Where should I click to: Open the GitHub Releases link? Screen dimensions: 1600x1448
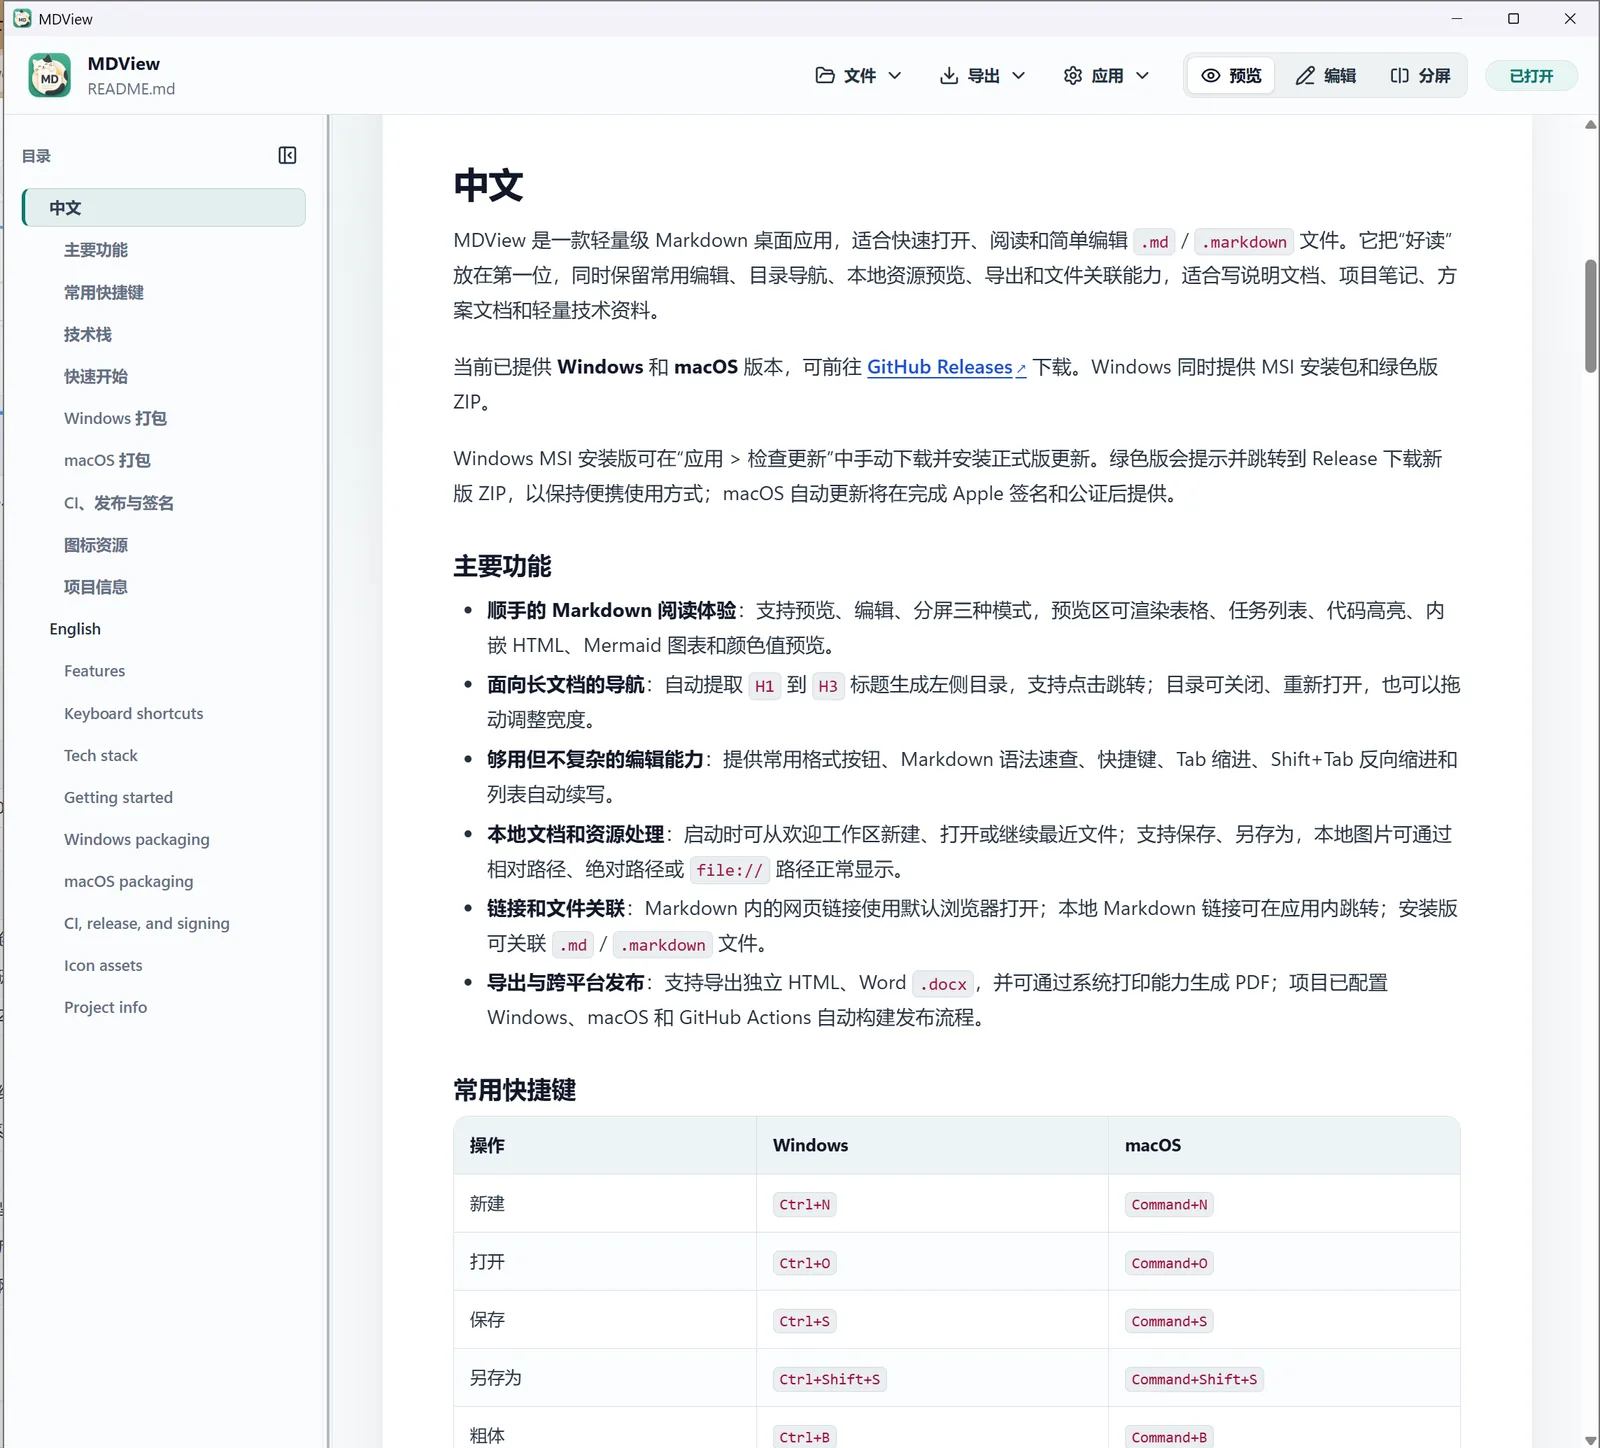click(x=946, y=367)
